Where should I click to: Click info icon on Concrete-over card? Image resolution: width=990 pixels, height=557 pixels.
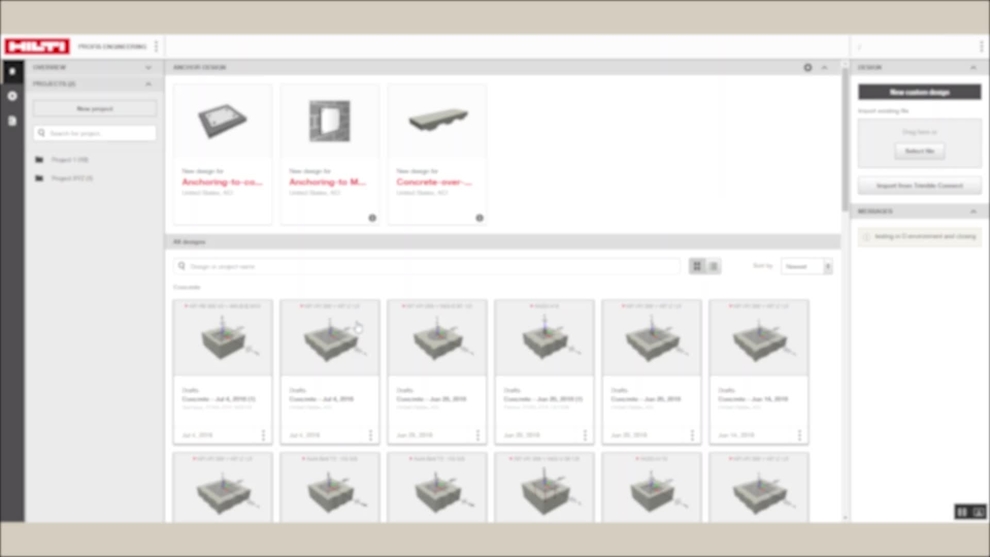tap(479, 217)
